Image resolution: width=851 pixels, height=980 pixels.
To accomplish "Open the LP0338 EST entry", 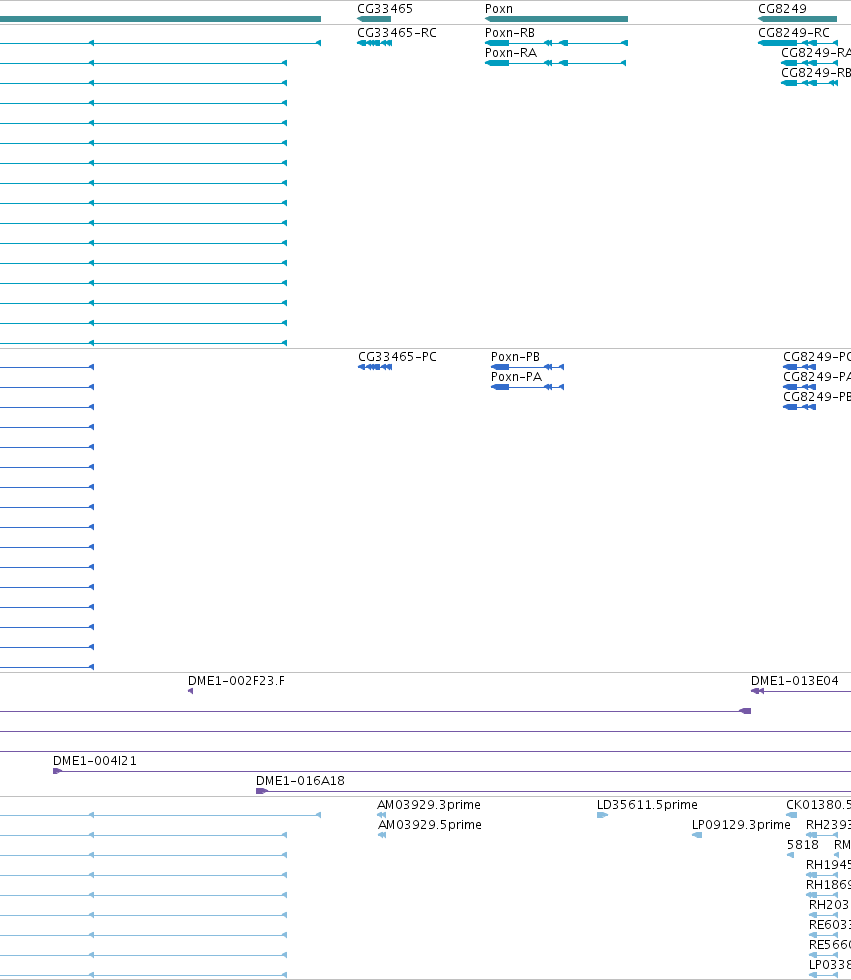I will 824,975.
